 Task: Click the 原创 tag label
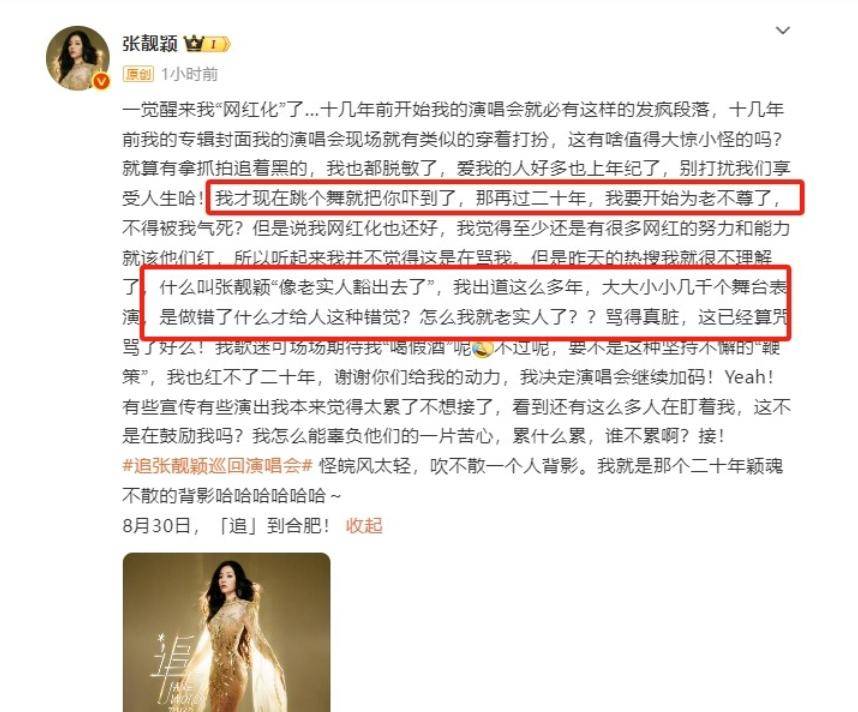click(138, 74)
